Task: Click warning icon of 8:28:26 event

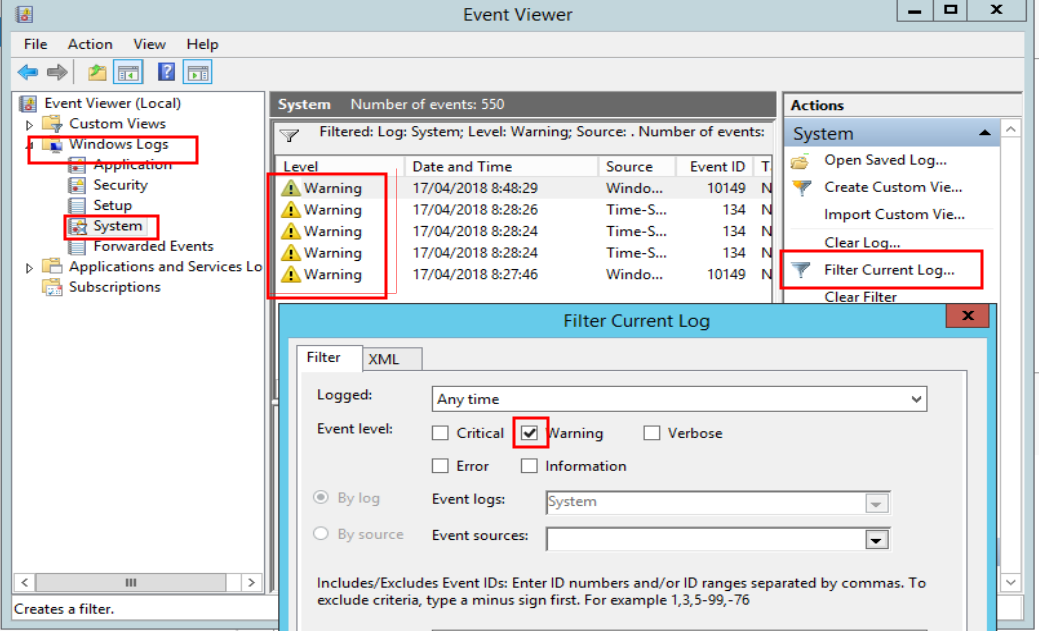Action: click(290, 209)
